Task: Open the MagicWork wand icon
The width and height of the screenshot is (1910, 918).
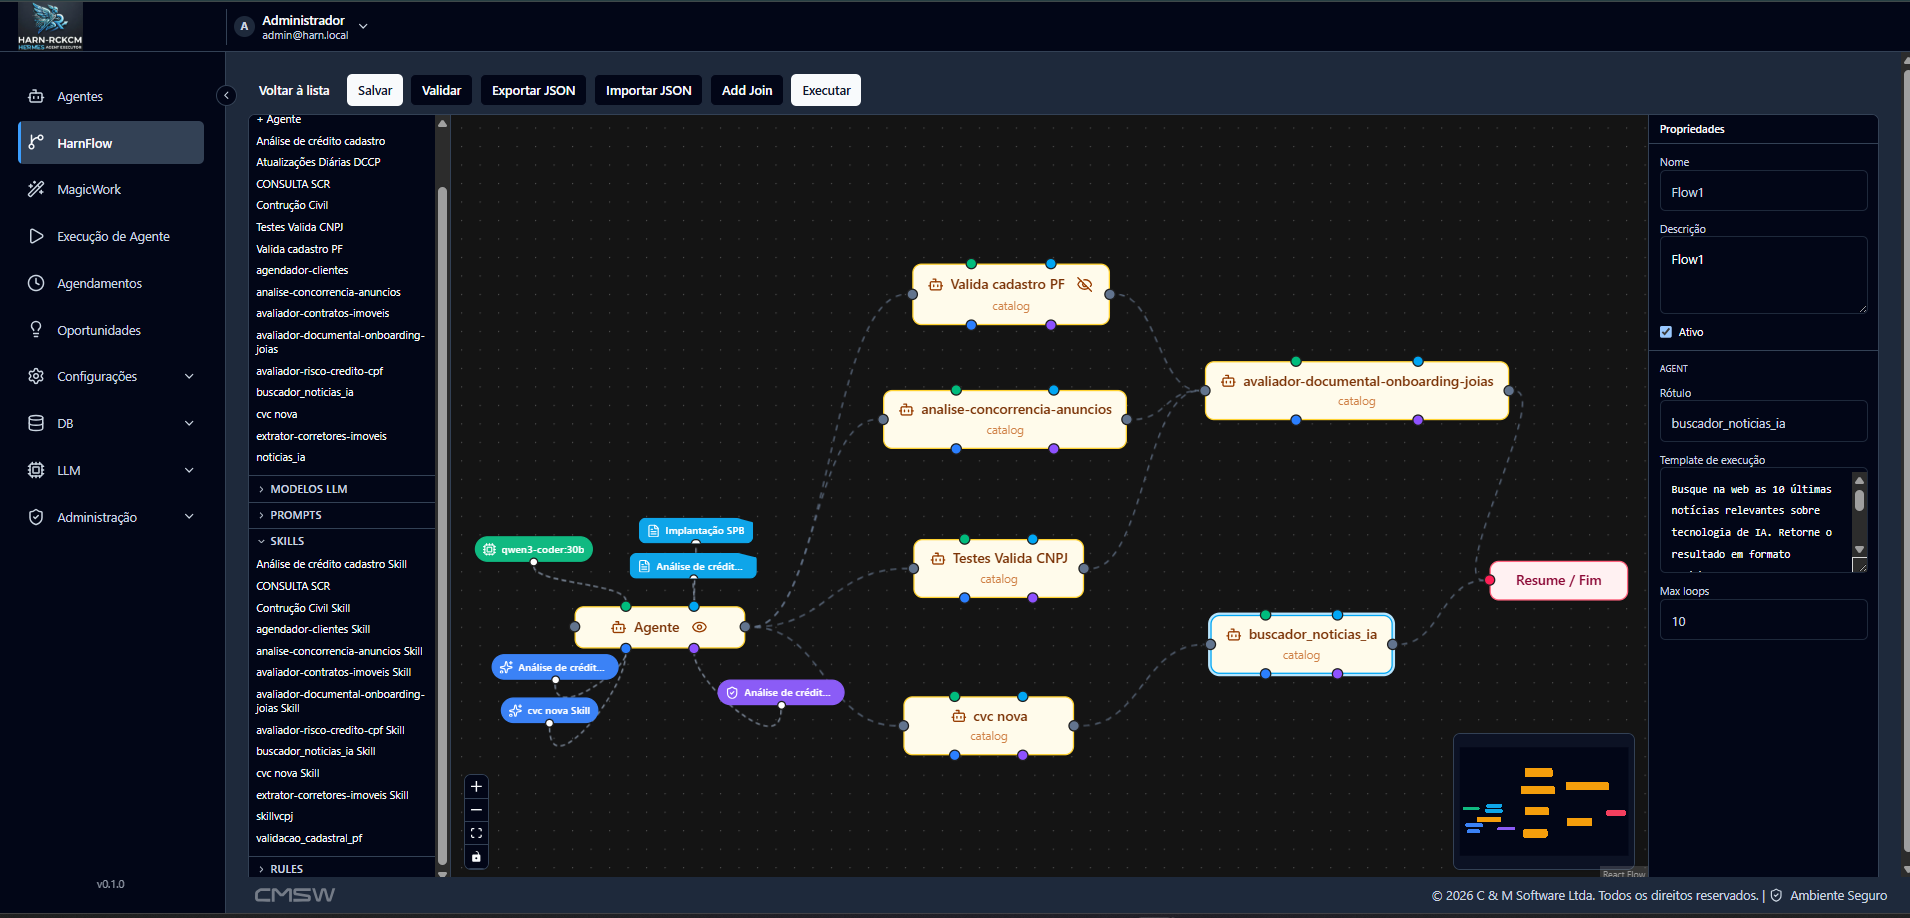Action: point(36,189)
